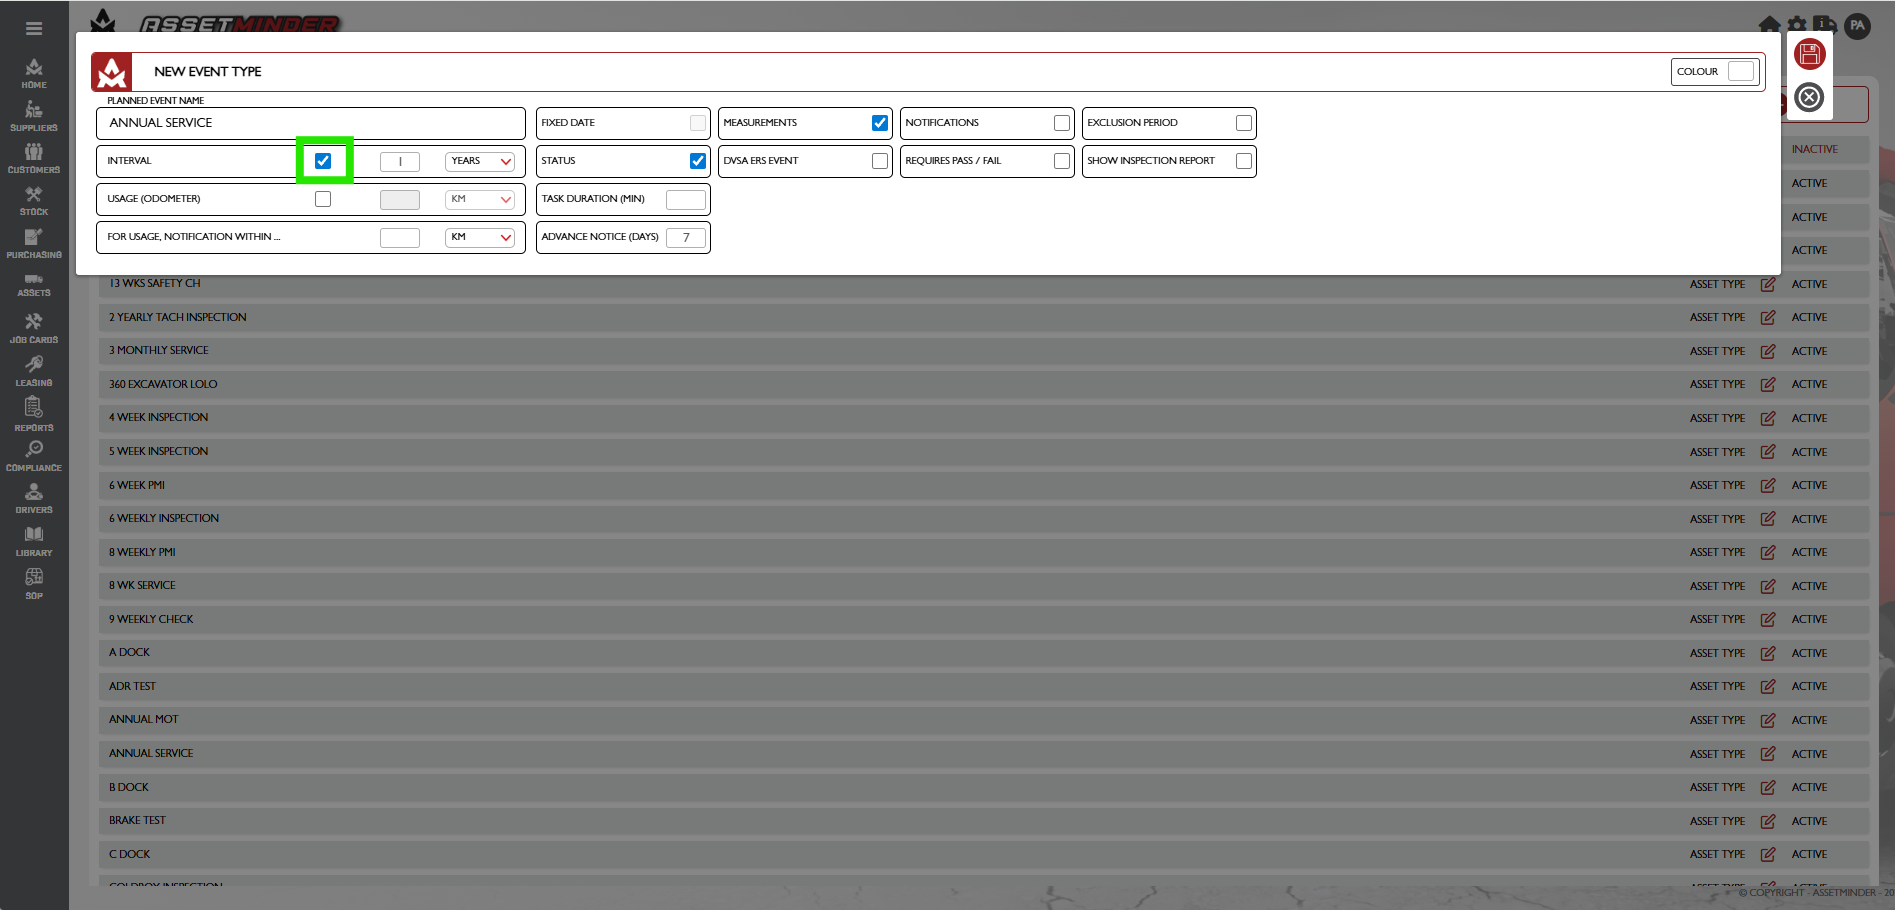Open the Usage odometer KM dropdown
This screenshot has width=1895, height=910.
click(x=480, y=199)
